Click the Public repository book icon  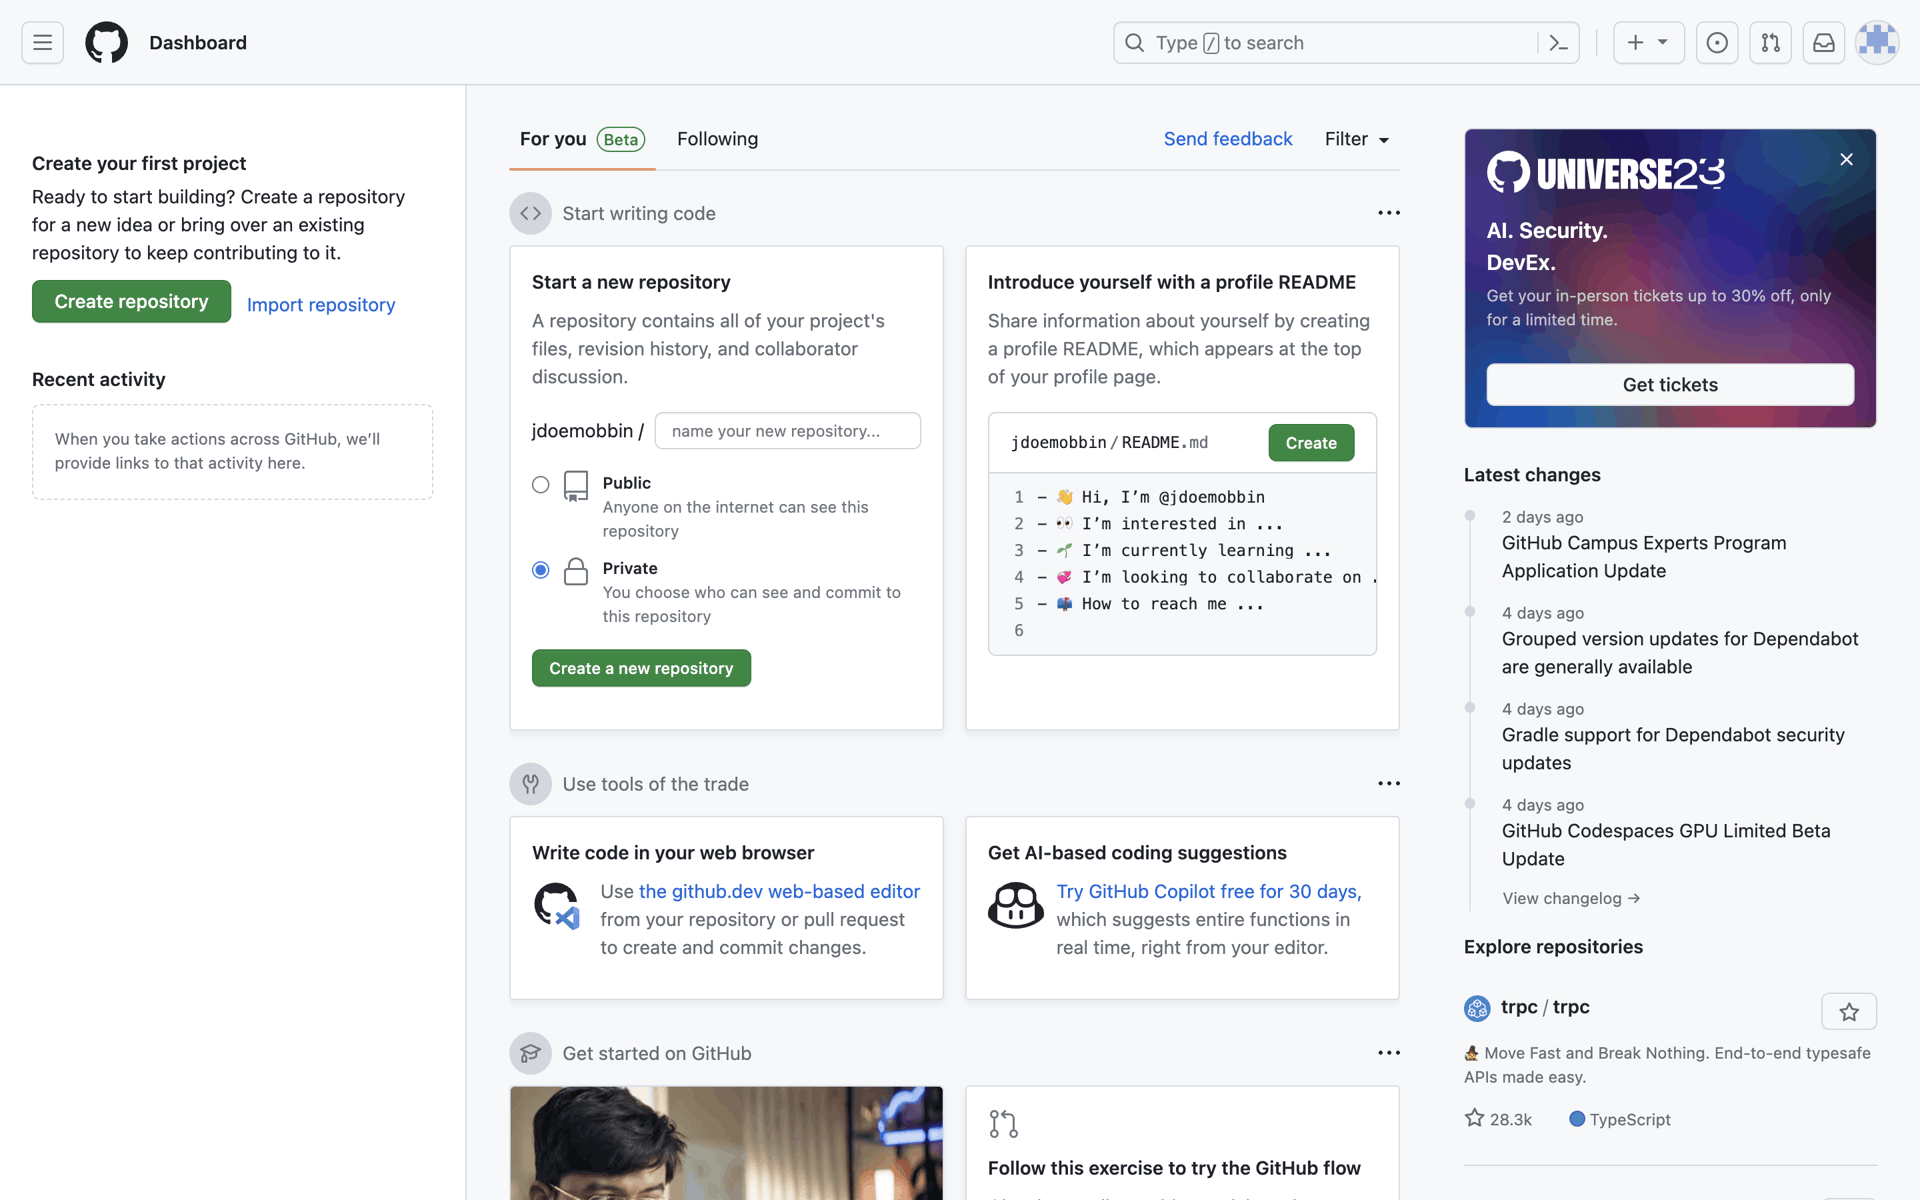point(576,486)
